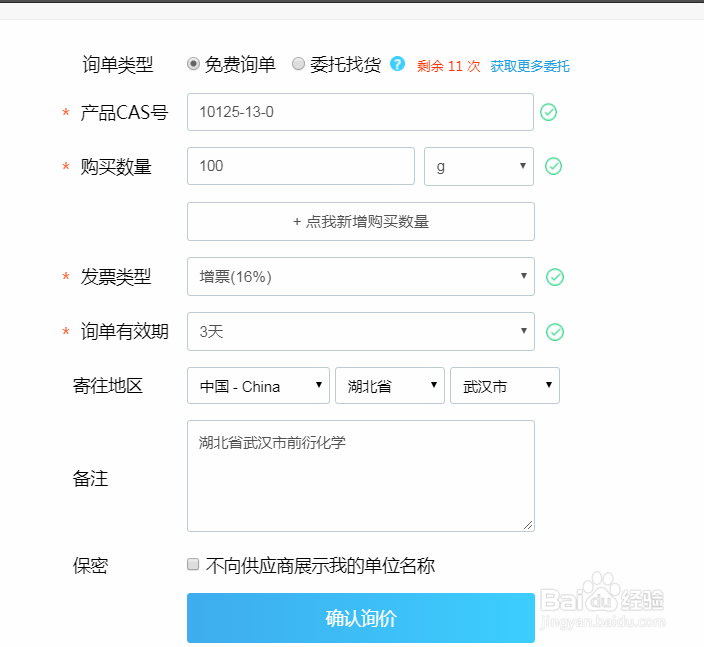
Task: Click the 产品CAS号 input field
Action: 360,112
